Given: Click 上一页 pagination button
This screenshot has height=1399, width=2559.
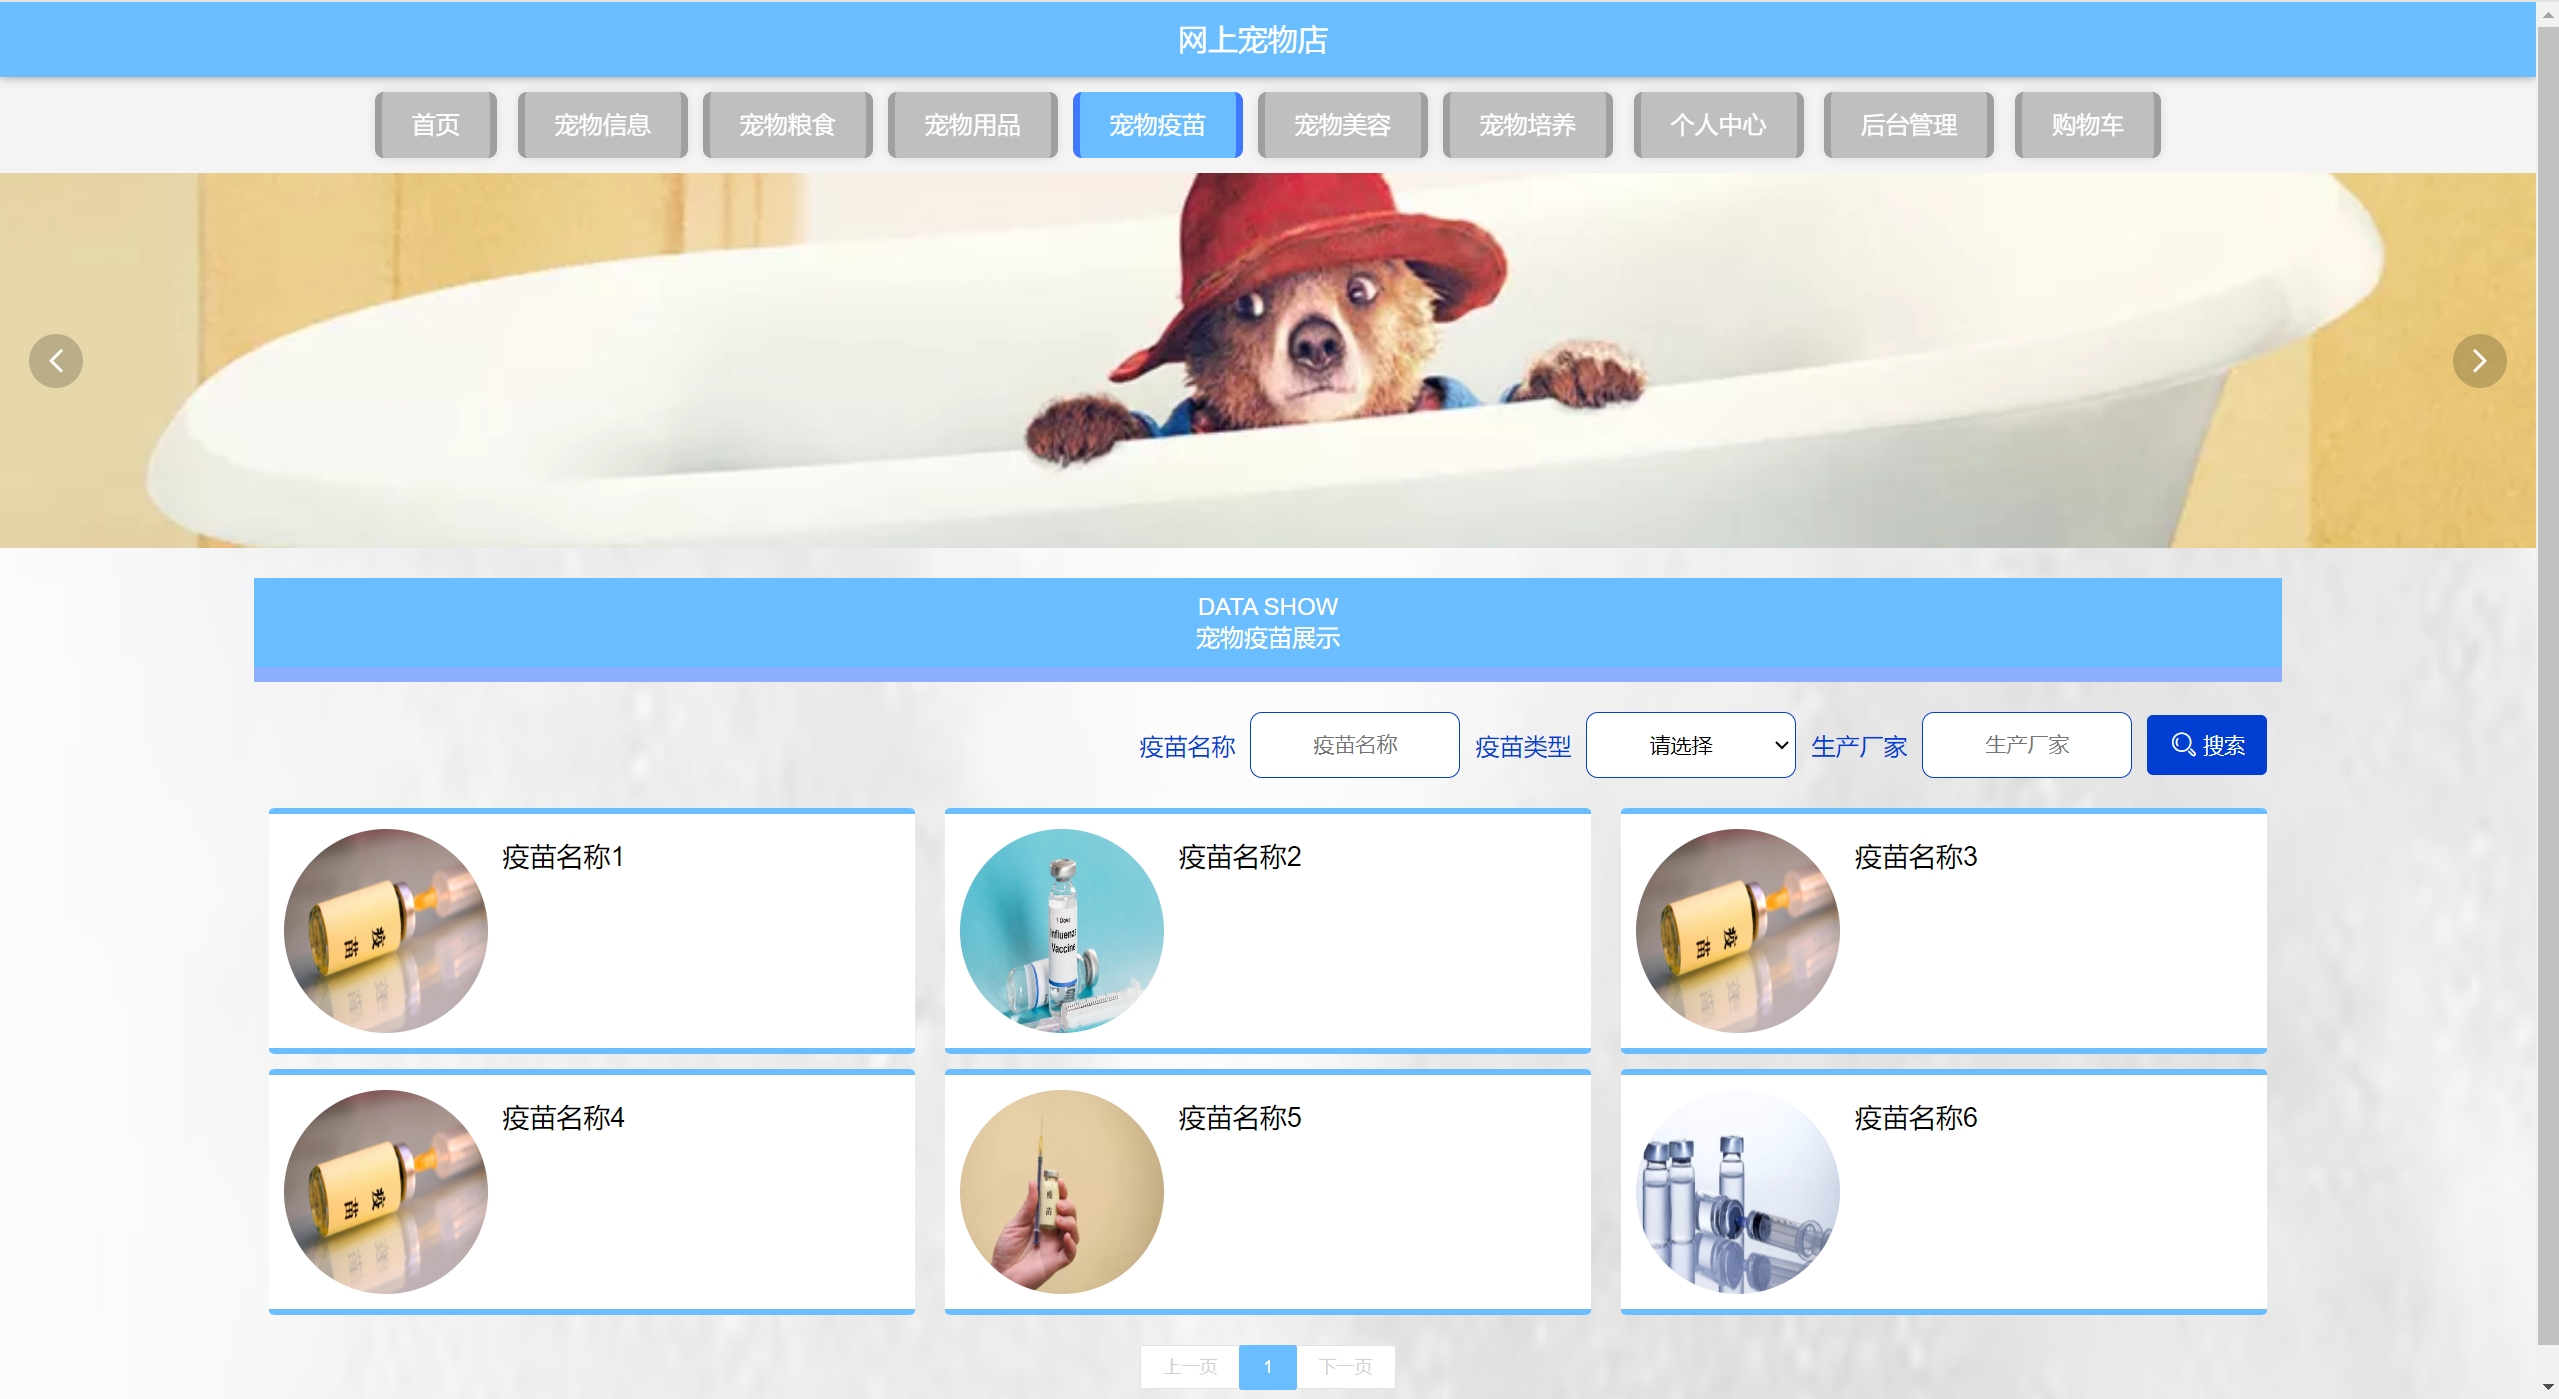Looking at the screenshot, I should click(1190, 1367).
